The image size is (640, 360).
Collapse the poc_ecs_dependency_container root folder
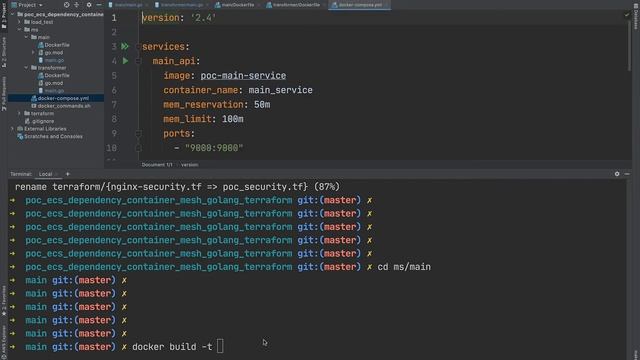(13, 14)
